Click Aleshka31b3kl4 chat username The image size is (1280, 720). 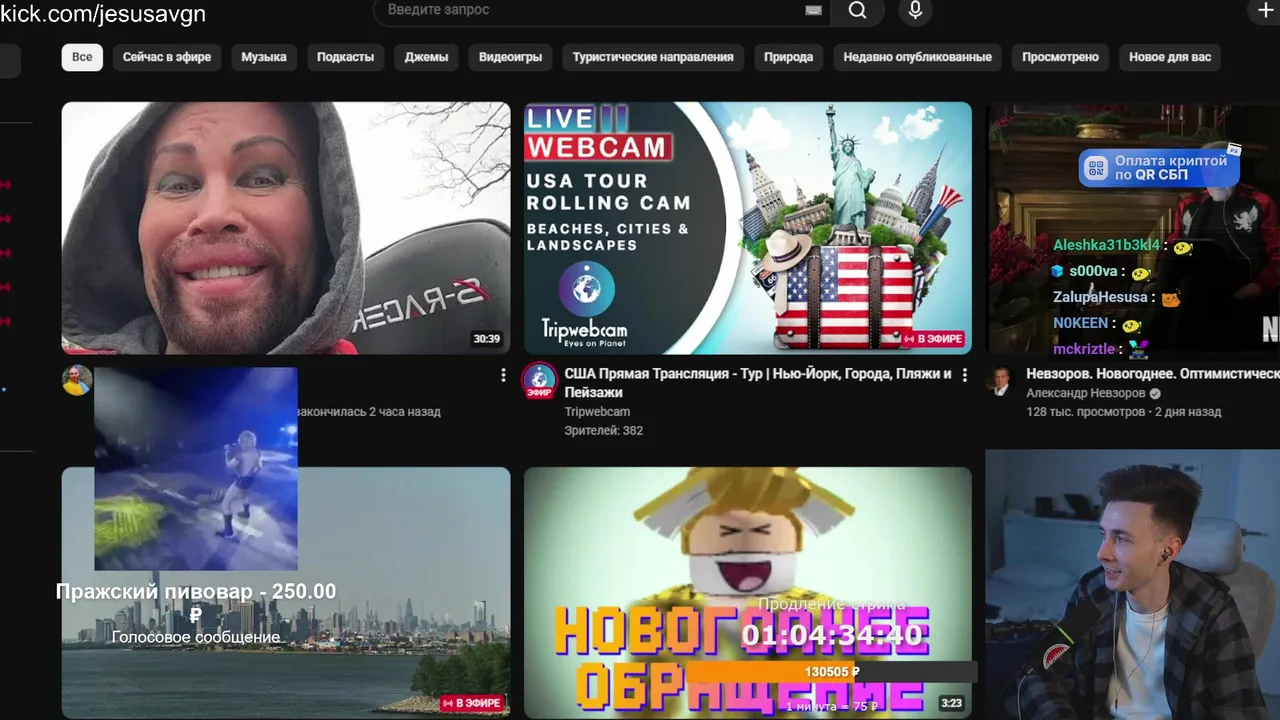[x=1106, y=245]
